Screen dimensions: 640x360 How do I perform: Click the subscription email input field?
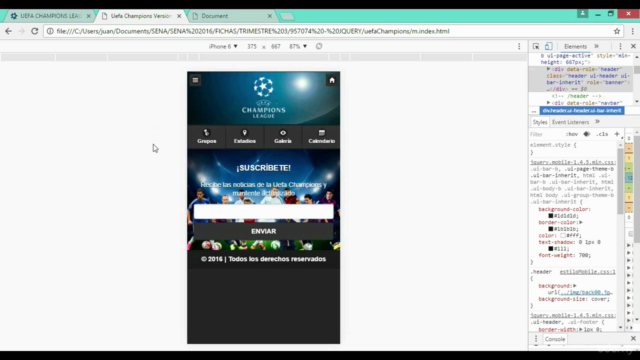[263, 212]
